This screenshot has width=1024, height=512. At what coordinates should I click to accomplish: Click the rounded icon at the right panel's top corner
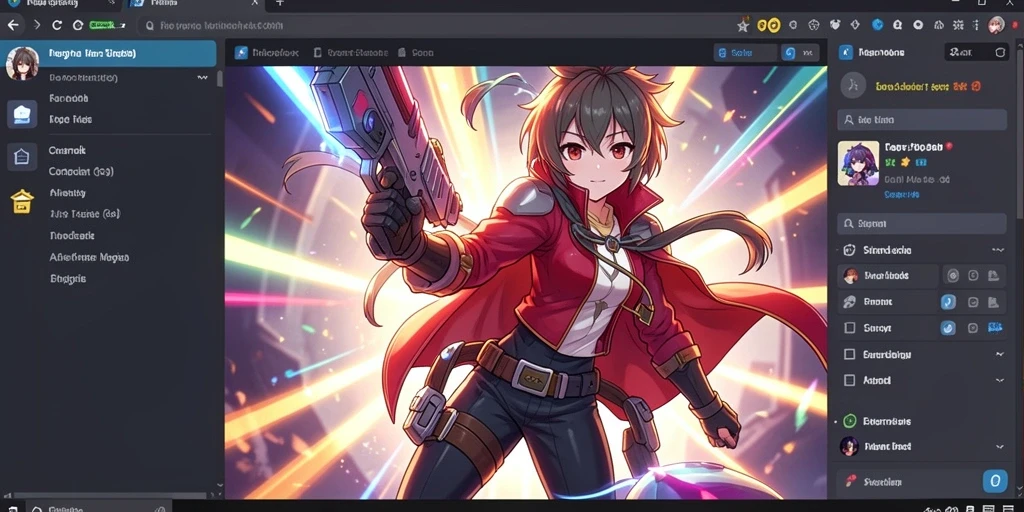click(x=1000, y=53)
